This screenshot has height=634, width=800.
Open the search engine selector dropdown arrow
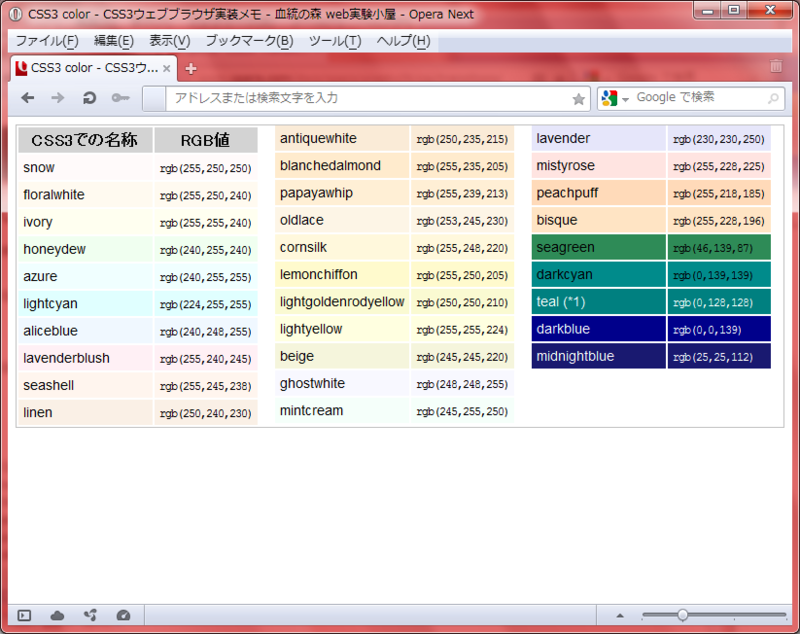pyautogui.click(x=625, y=98)
